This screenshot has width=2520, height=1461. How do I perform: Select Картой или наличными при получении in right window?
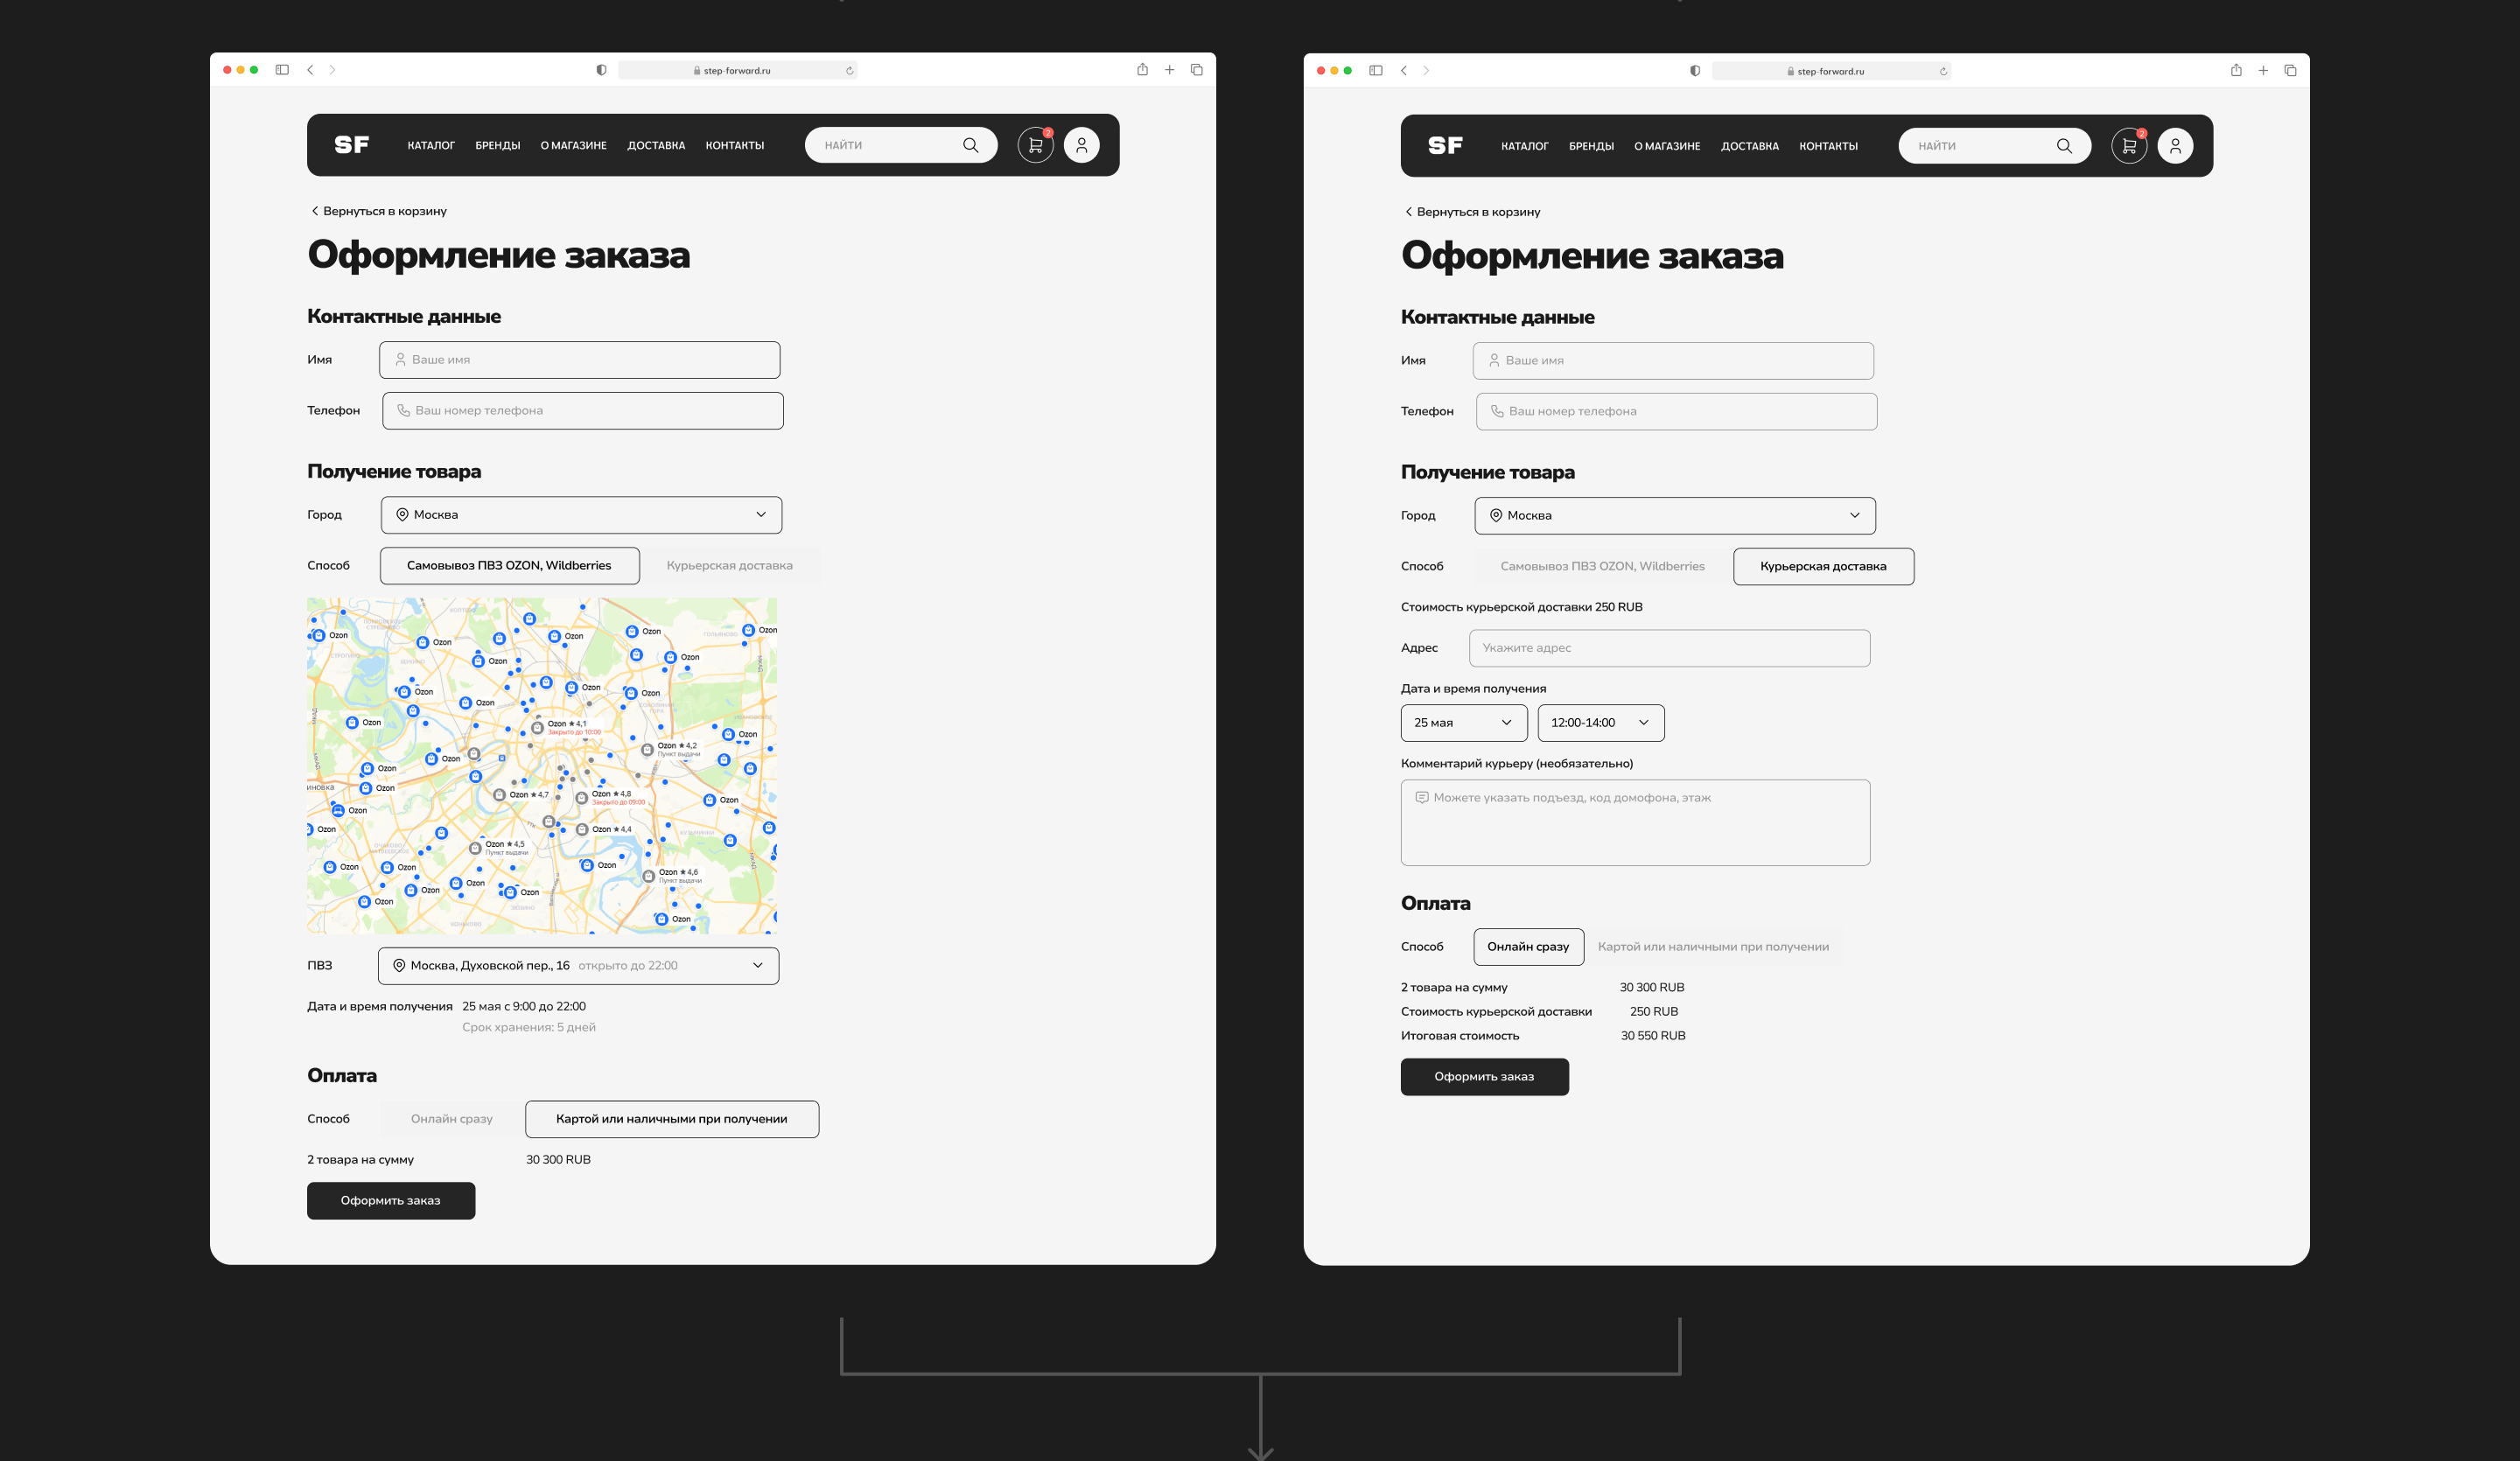coord(1712,947)
